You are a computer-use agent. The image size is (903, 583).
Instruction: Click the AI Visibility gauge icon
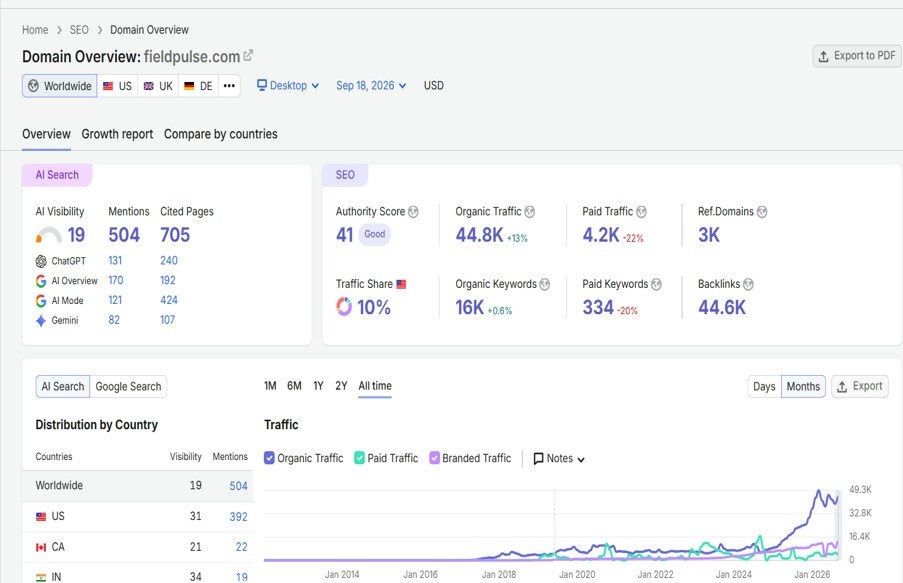tap(48, 234)
